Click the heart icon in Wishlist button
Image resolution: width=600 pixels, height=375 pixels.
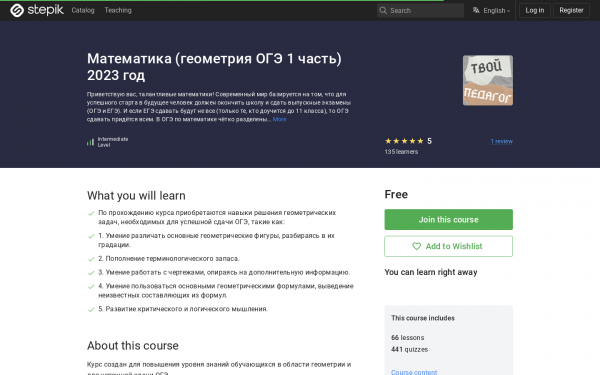click(x=416, y=246)
